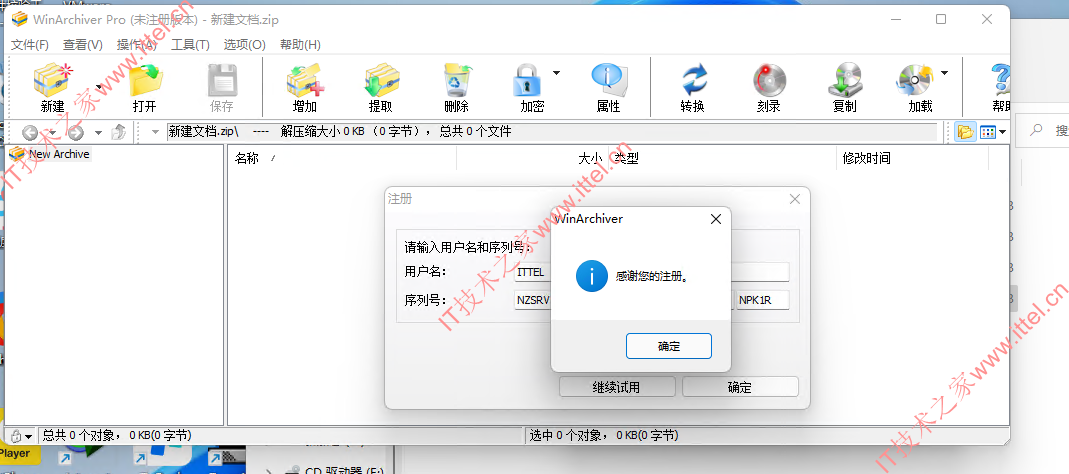Image resolution: width=1069 pixels, height=474 pixels.
Task: Click the CD drive icon in Explorer window
Action: coord(292,470)
